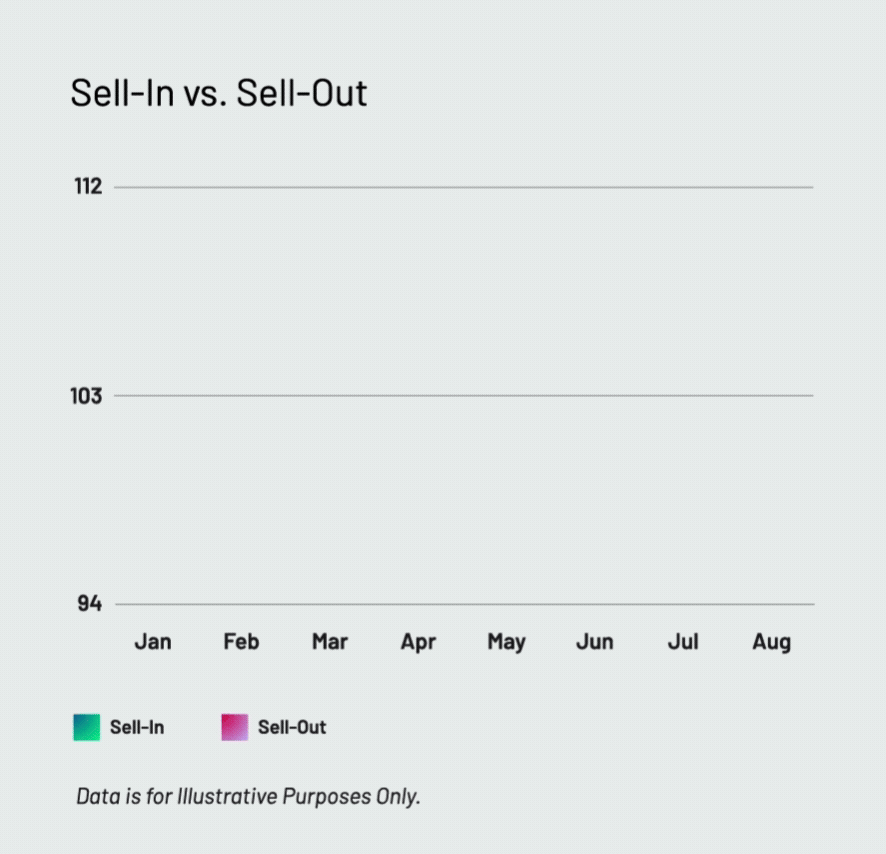
Task: Click the Feb x-axis label
Action: tap(241, 642)
